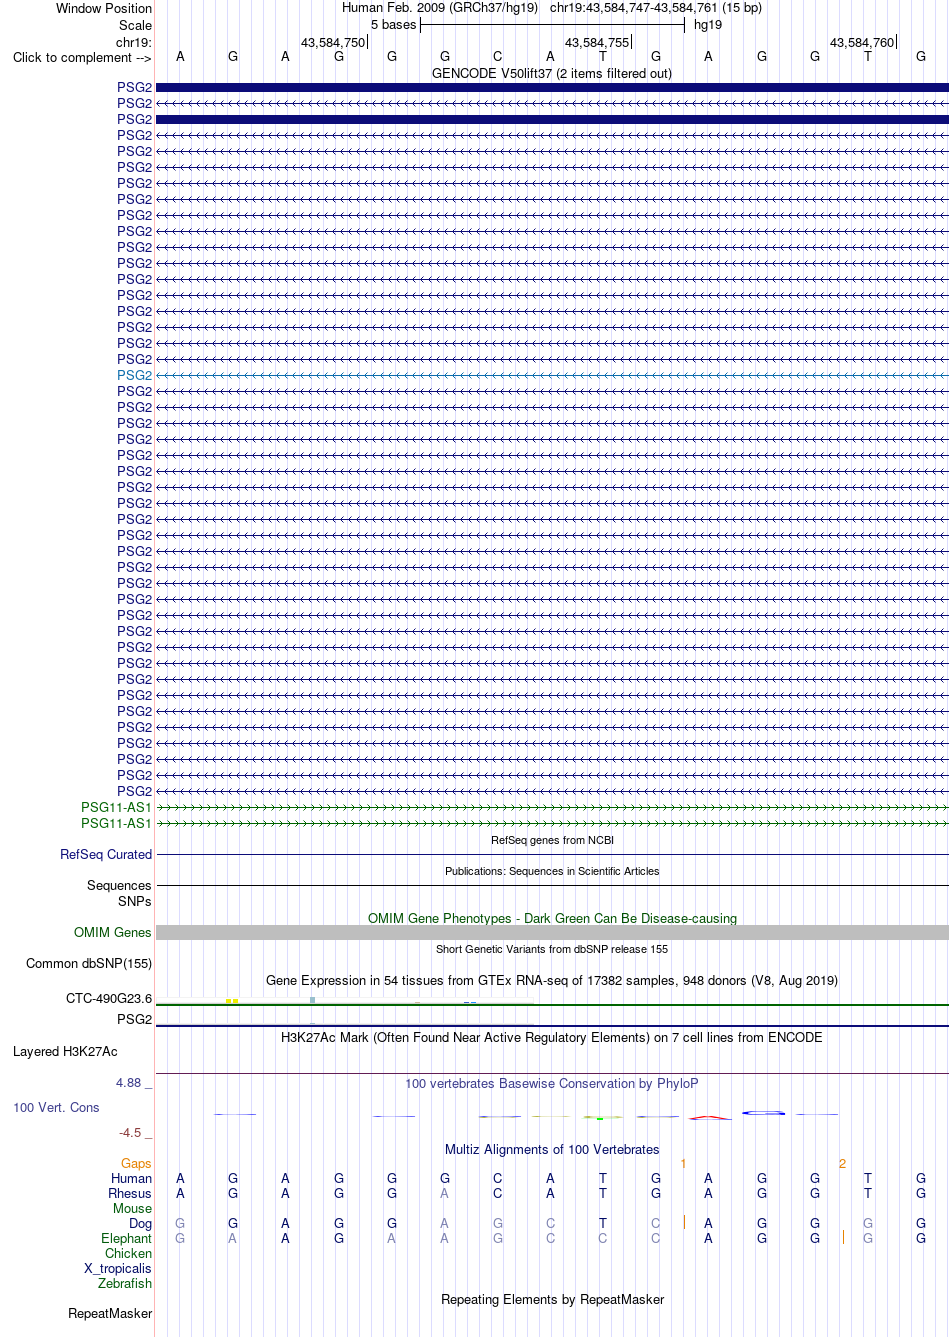Screen dimensions: 950x1337
Task: Click the Human Feb. 2009 (GRCh37/hg19) title
Action: (440, 8)
